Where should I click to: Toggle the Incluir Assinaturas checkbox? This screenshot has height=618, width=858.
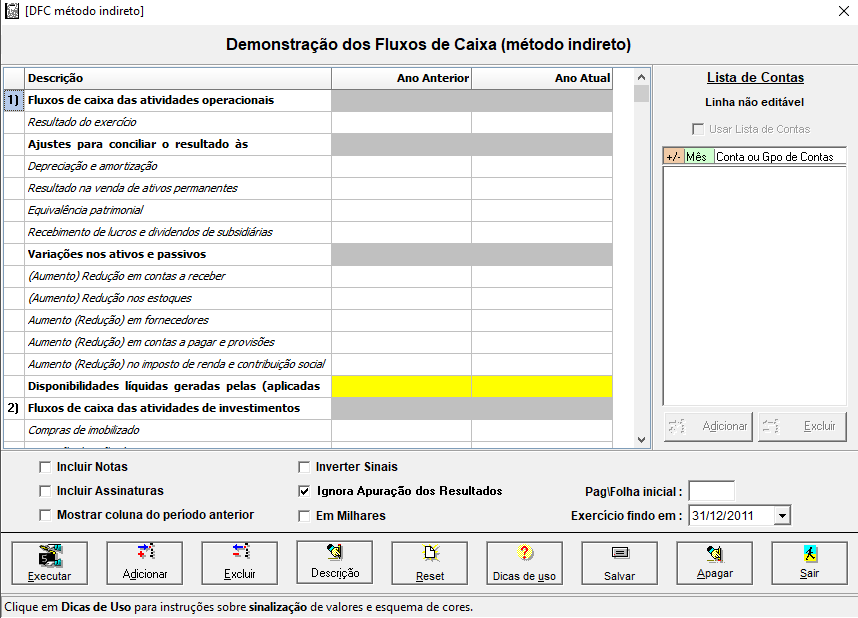[x=45, y=491]
